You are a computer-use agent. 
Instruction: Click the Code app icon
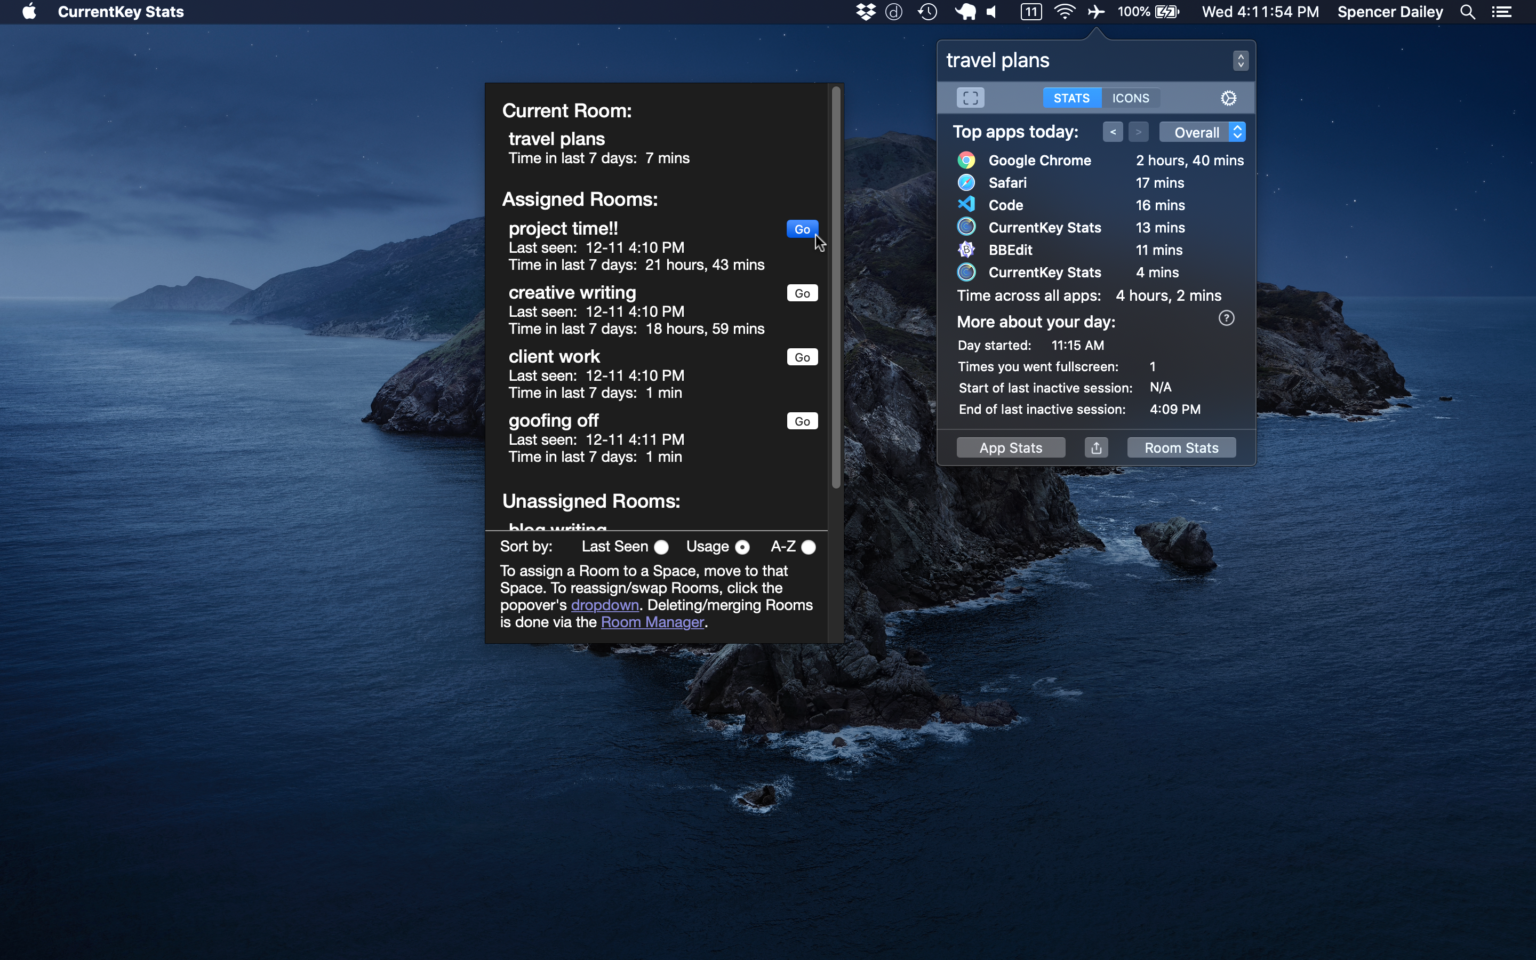966,204
